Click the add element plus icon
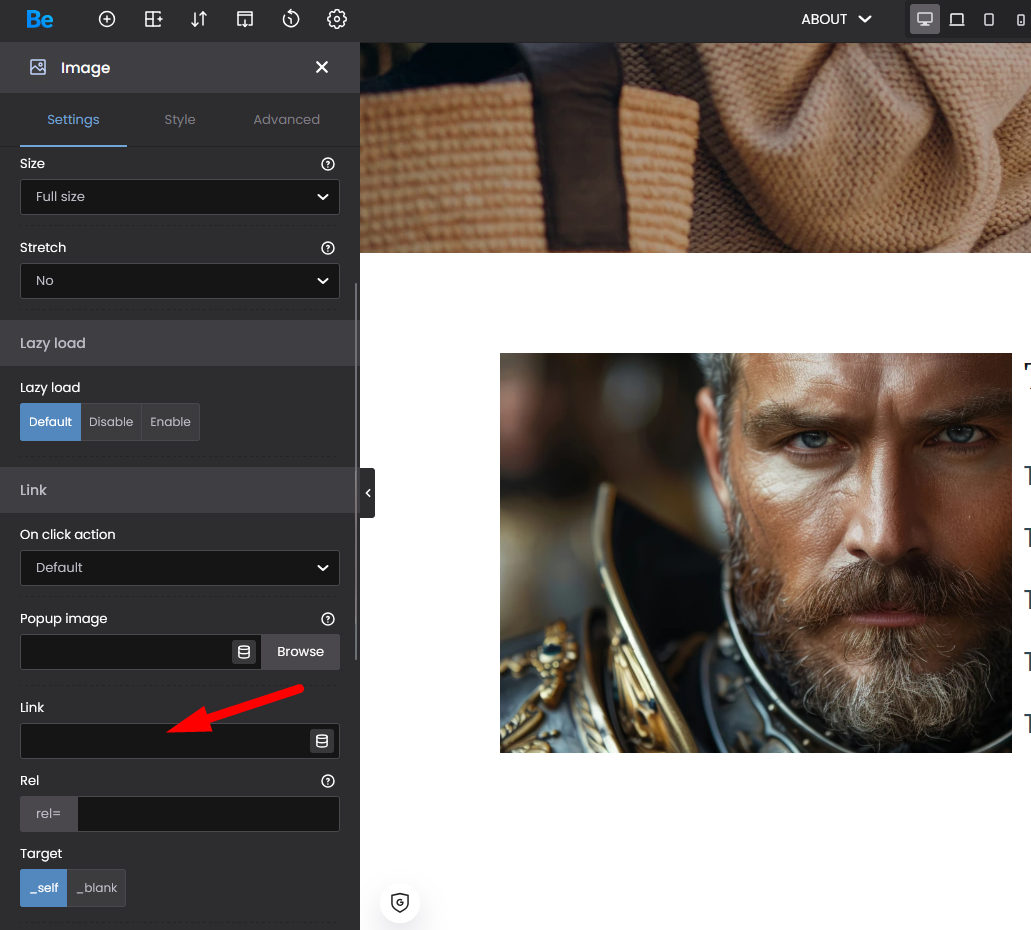The image size is (1031, 930). pyautogui.click(x=107, y=19)
